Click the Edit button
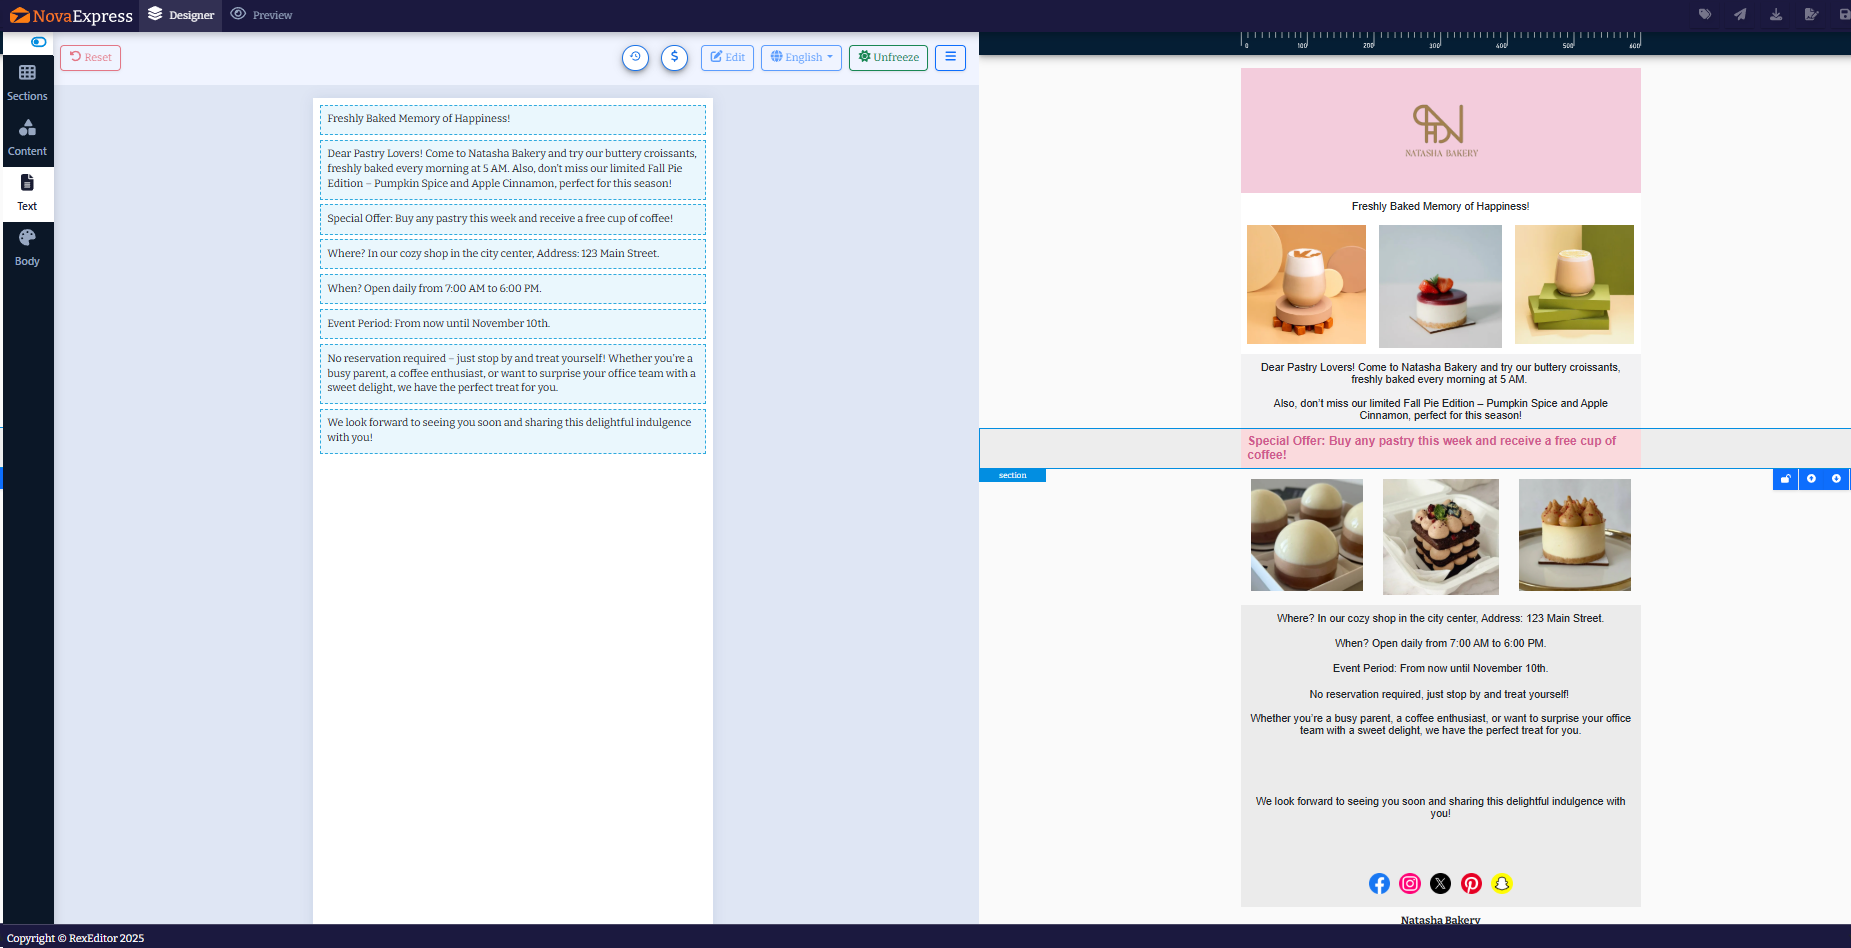Viewport: 1851px width, 948px height. [727, 57]
